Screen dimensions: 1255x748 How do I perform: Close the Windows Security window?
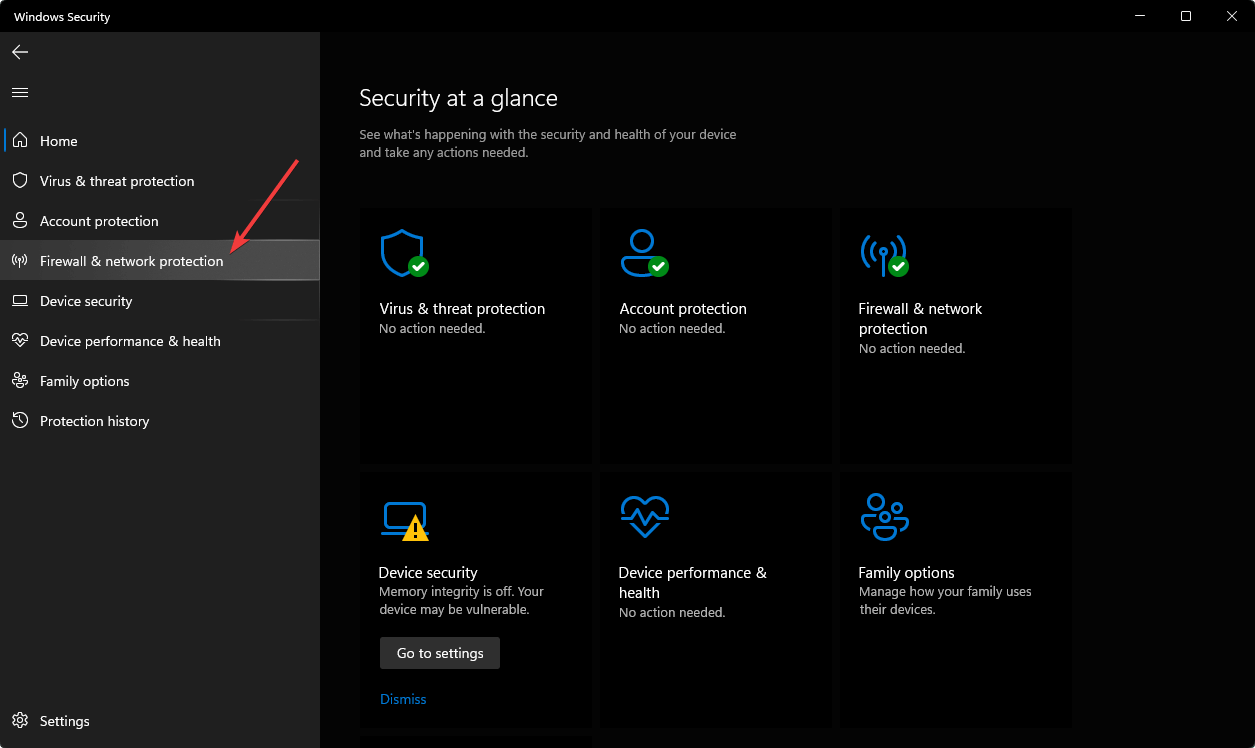coord(1231,16)
